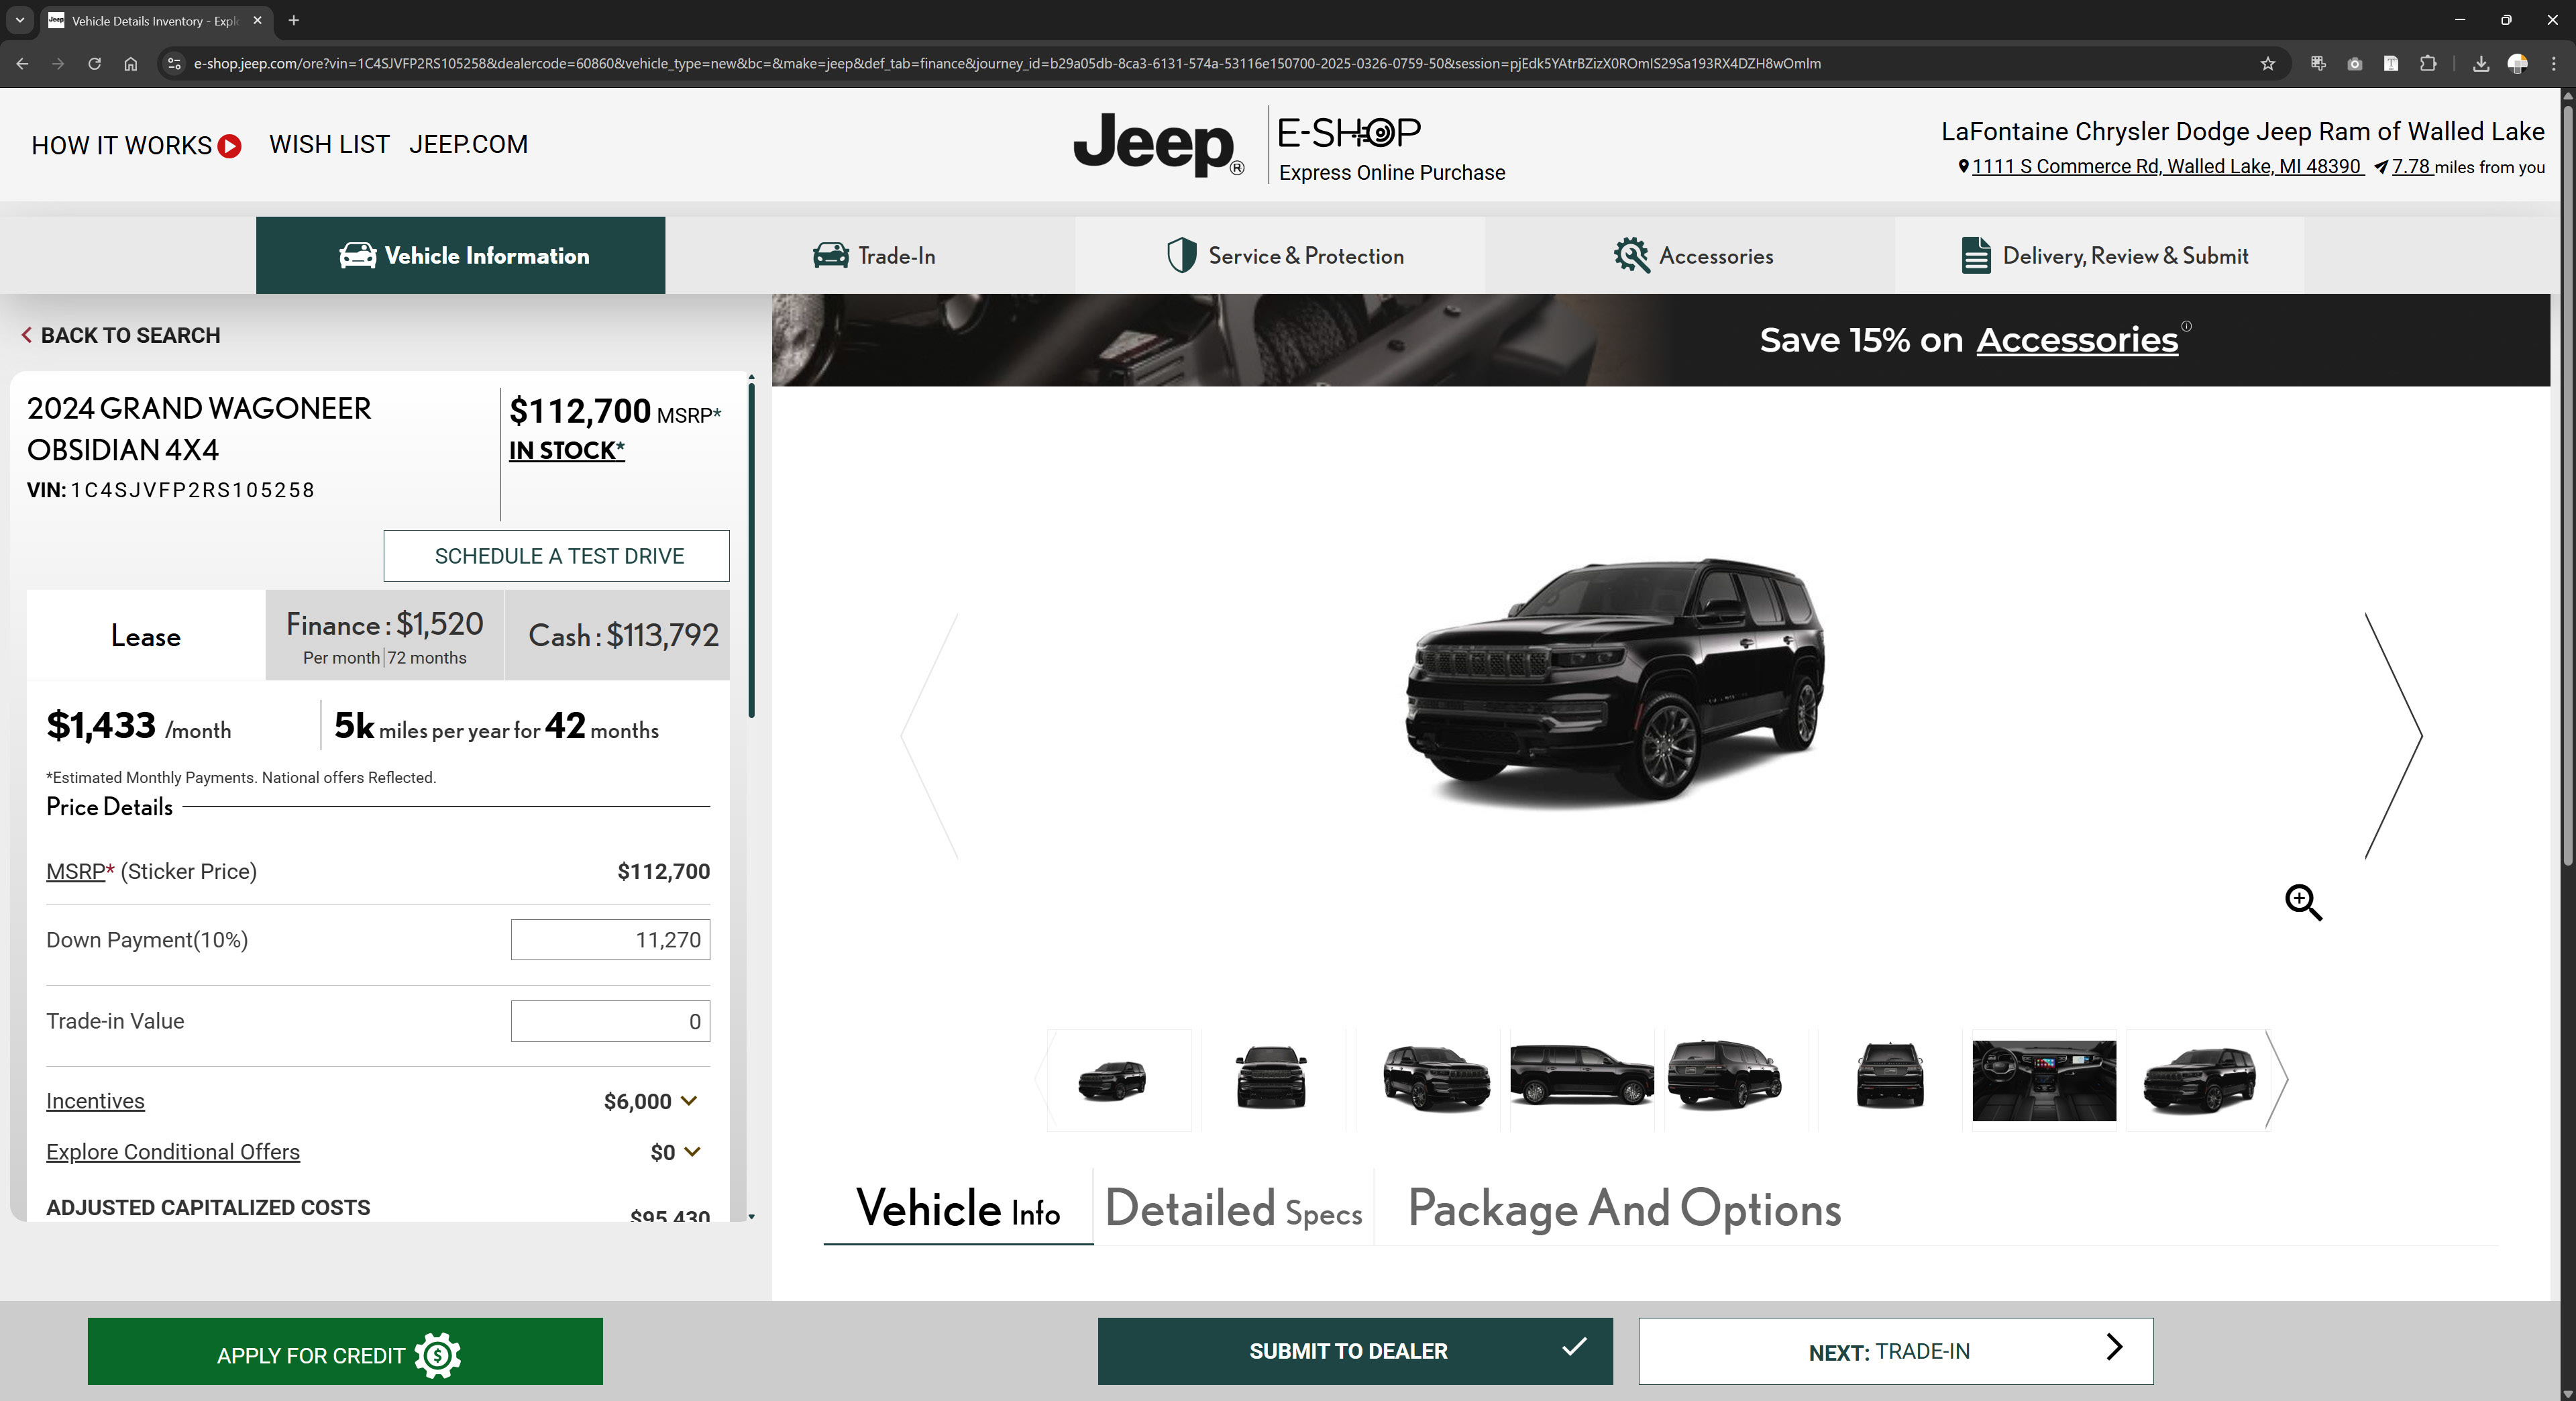The width and height of the screenshot is (2576, 1401).
Task: Open Explore Conditional Offers link
Action: [173, 1152]
